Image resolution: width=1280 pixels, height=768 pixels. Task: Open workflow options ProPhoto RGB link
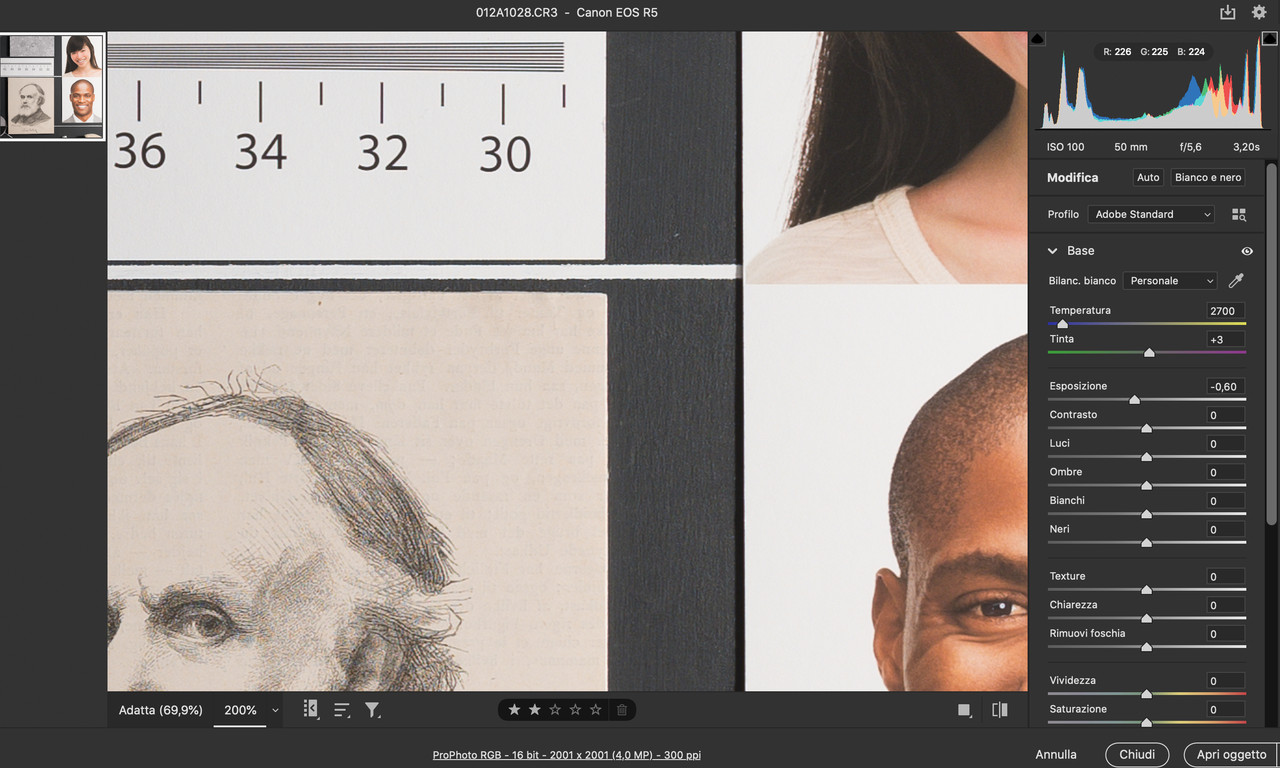(x=567, y=755)
